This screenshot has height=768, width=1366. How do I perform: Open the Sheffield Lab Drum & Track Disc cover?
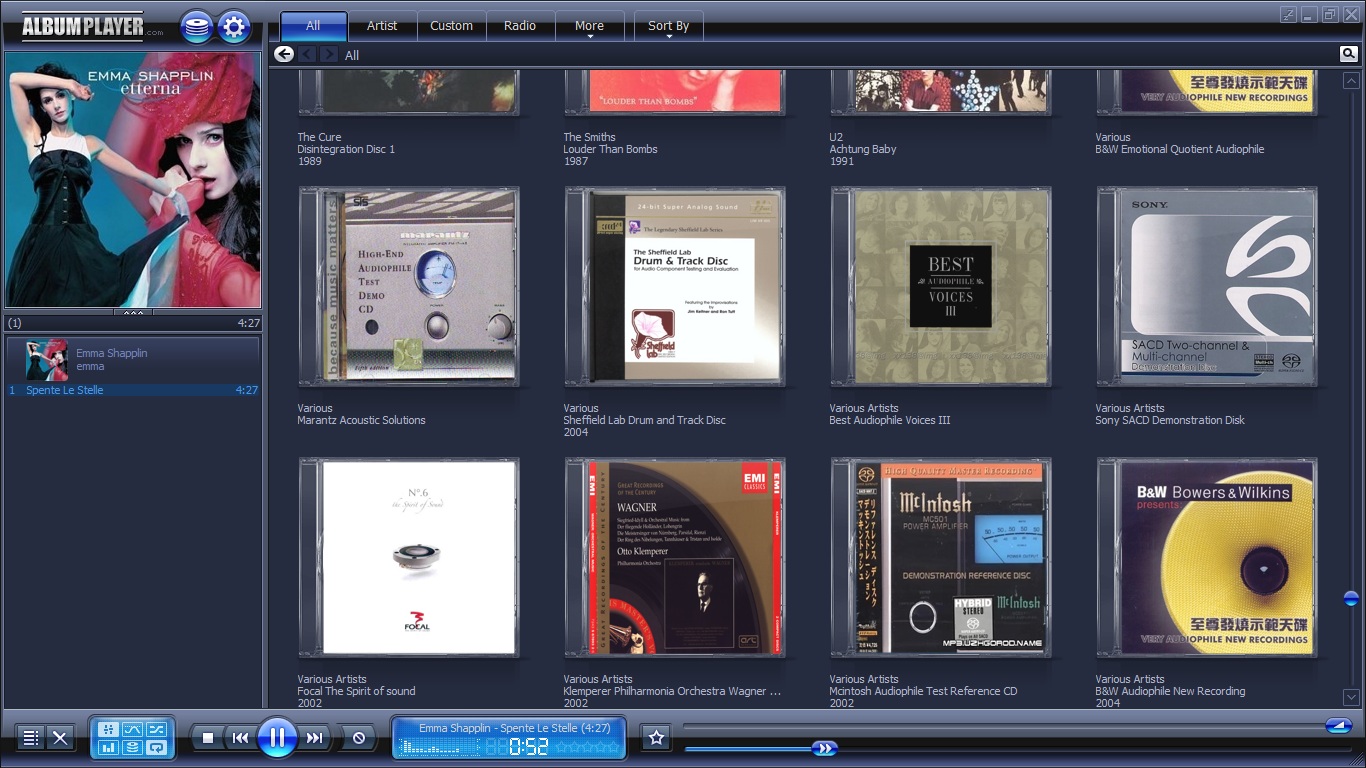[675, 287]
